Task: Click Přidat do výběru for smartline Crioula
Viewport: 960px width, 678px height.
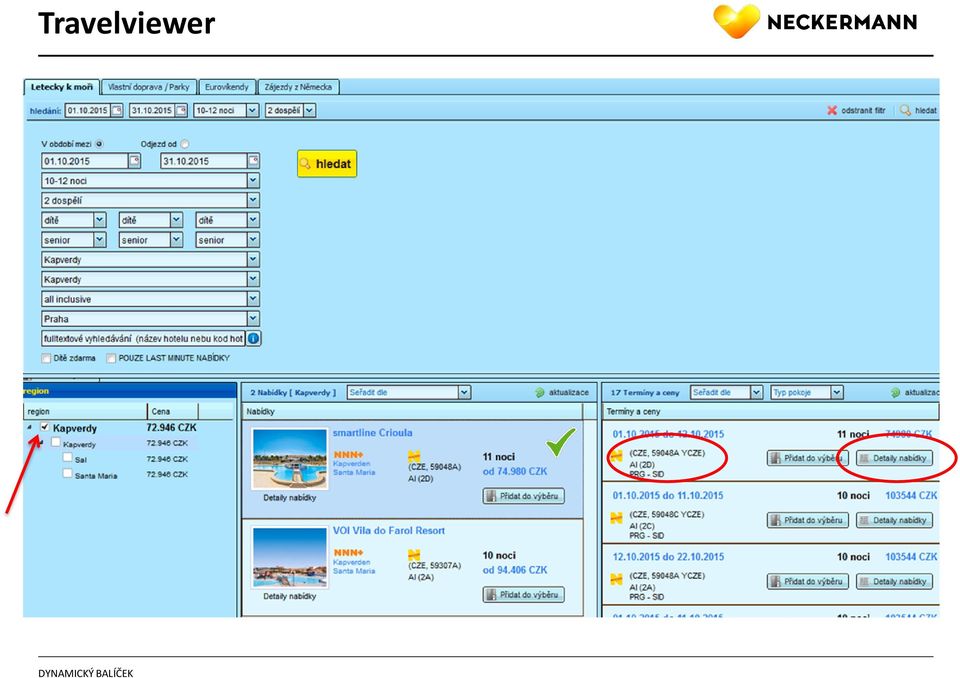Action: 523,496
